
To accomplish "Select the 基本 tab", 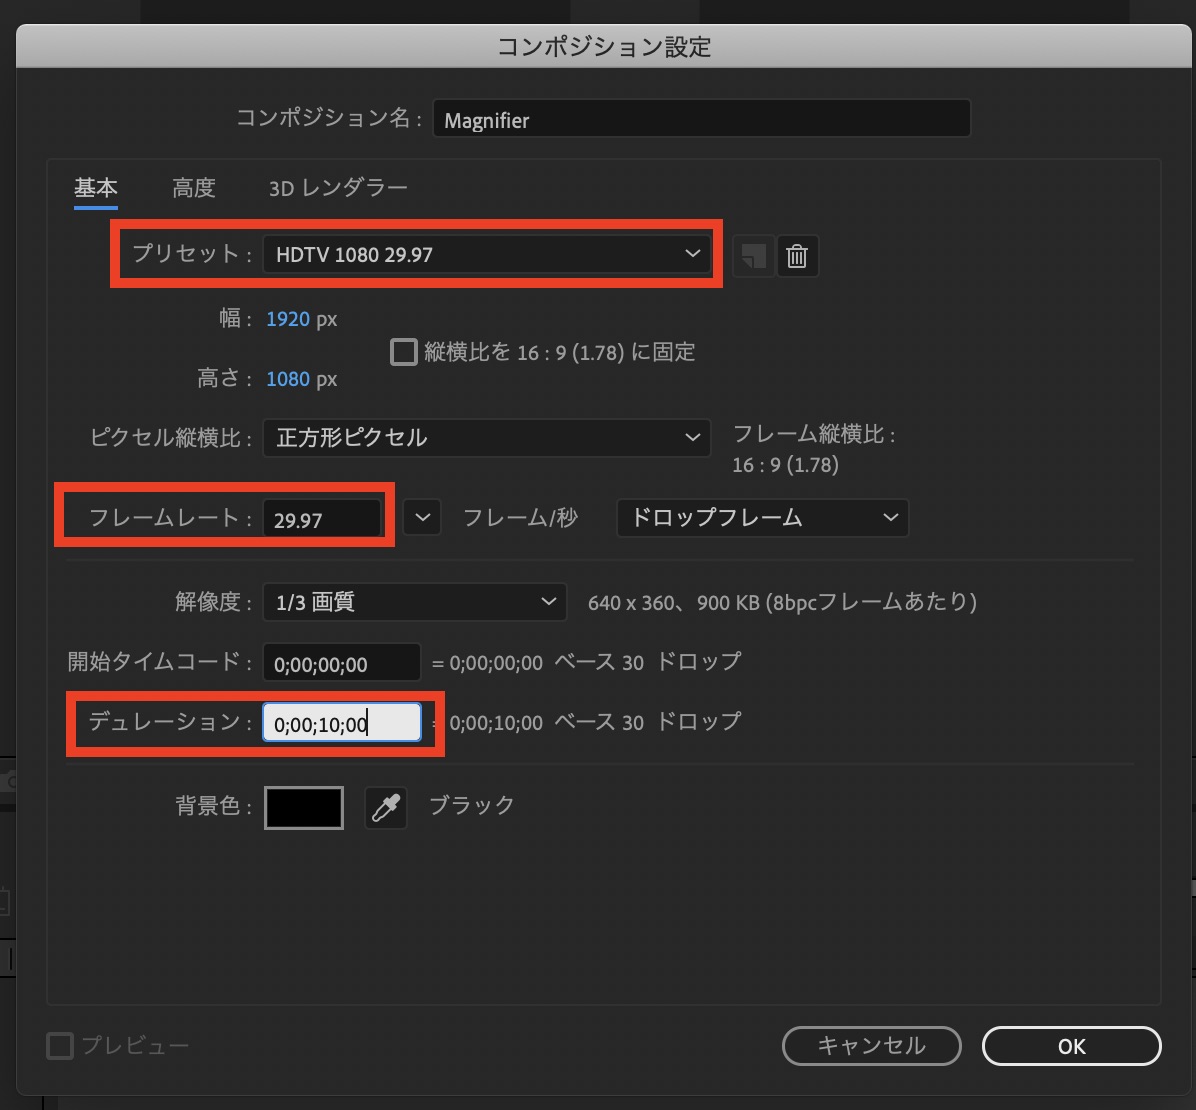I will (x=95, y=187).
